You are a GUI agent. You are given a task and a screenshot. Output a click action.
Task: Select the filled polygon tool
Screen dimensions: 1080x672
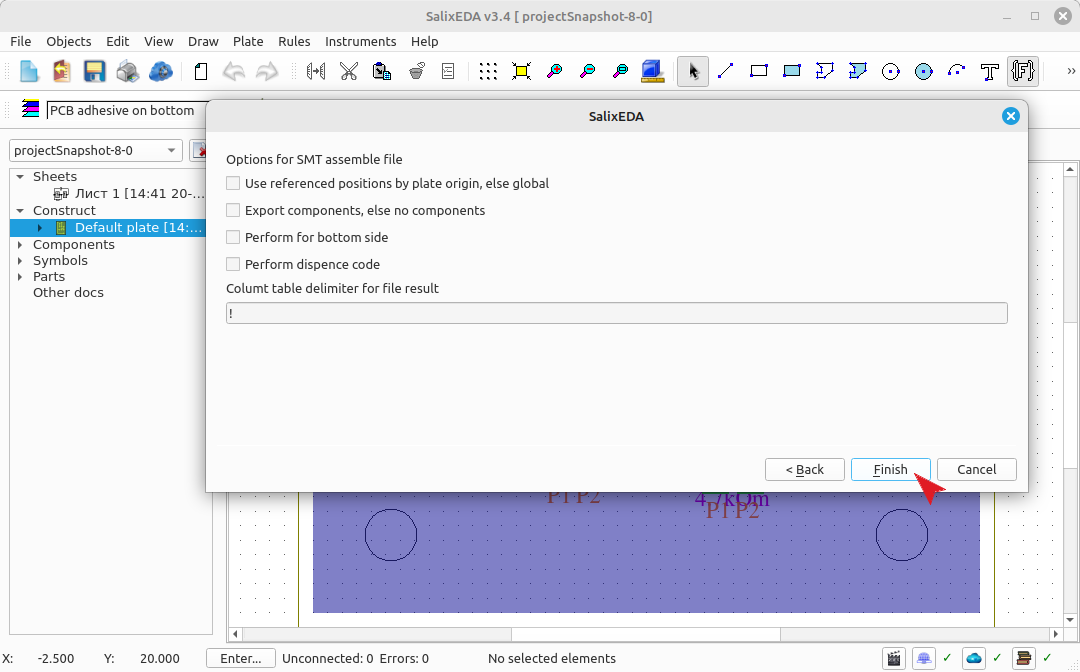click(858, 71)
